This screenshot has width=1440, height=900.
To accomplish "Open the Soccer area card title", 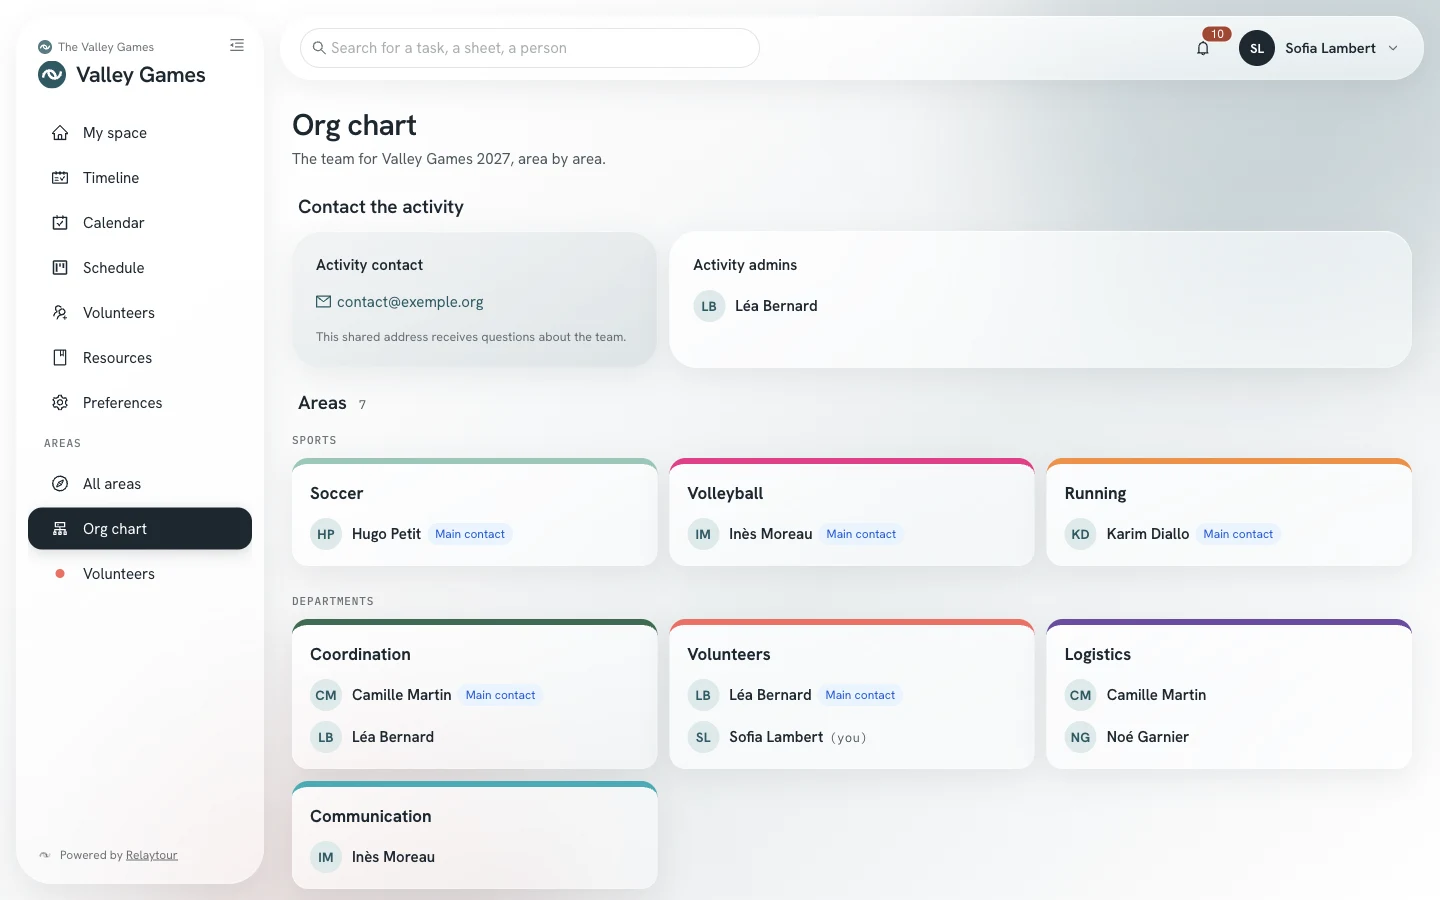I will [337, 493].
